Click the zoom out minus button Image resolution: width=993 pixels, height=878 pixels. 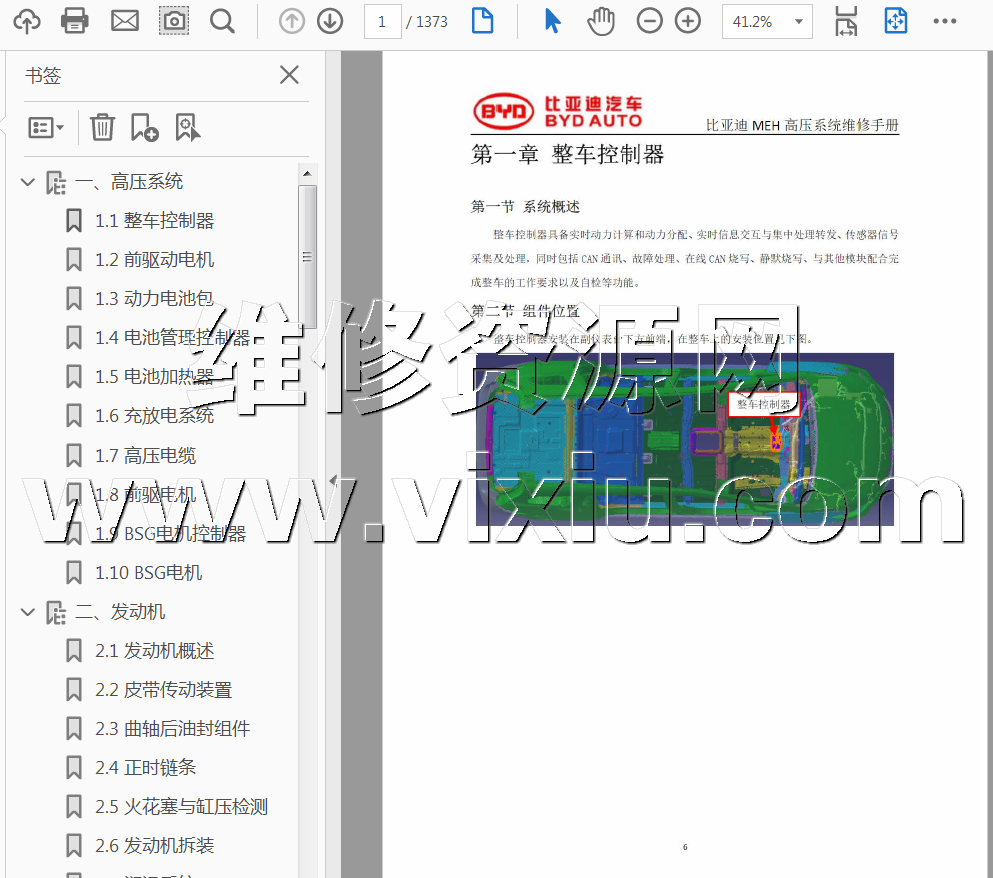click(650, 21)
